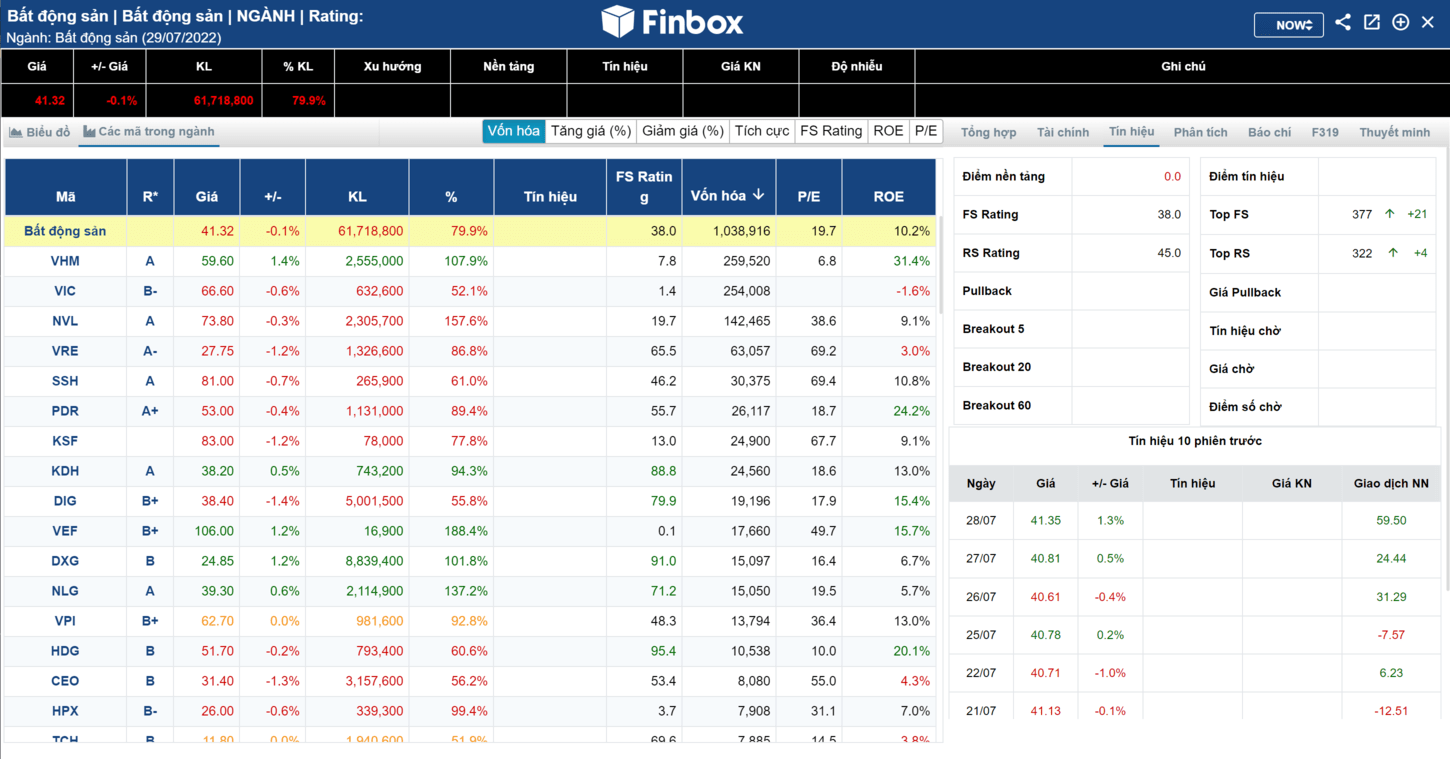Viewport: 1450px width, 759px height.
Task: Click the green up arrow beside Top FS
Action: (x=1389, y=214)
